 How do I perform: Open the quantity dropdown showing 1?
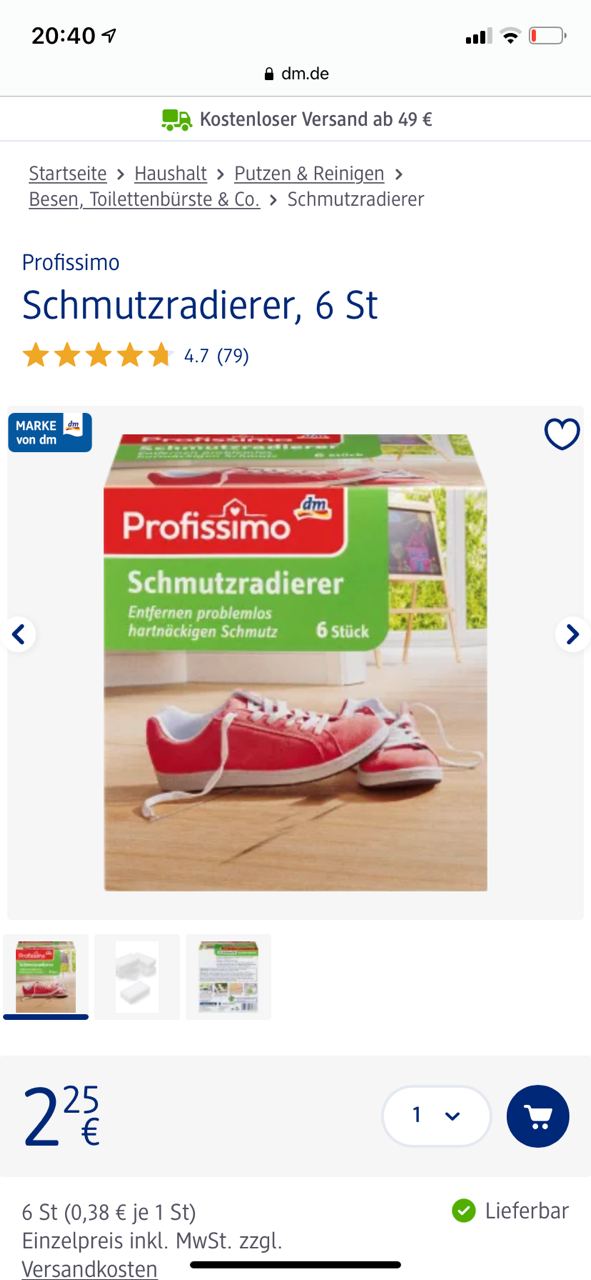436,1116
